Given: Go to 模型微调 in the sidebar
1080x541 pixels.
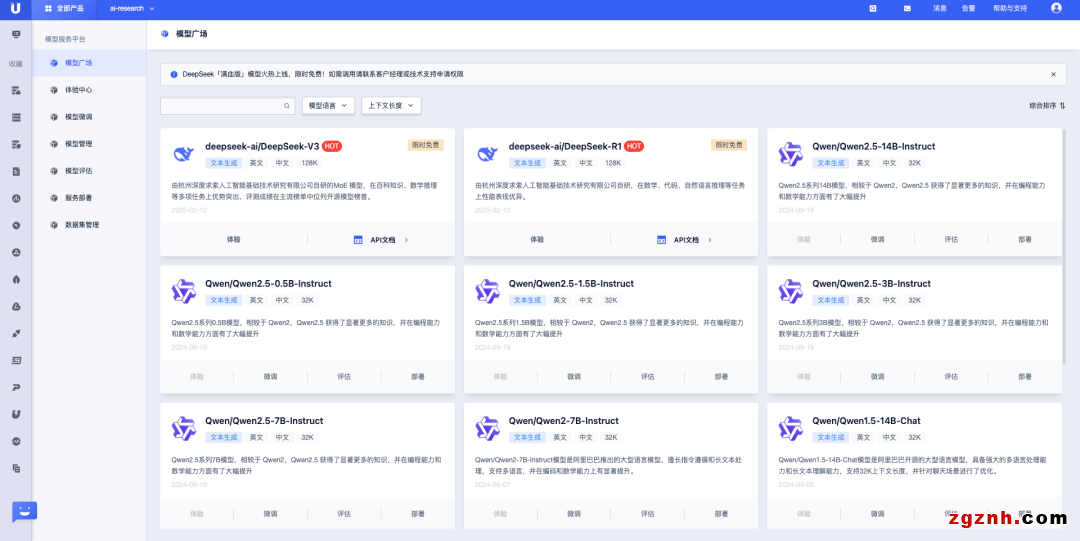Looking at the screenshot, I should [78, 116].
